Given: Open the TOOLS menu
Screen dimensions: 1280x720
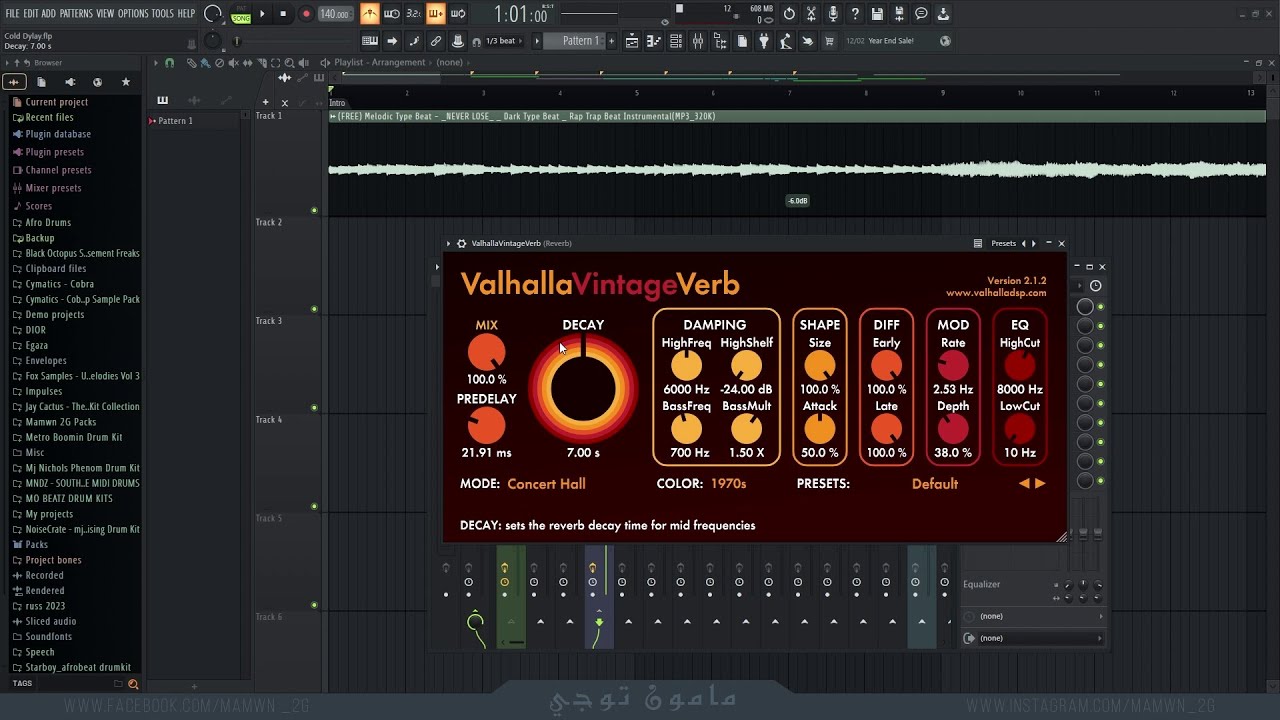Looking at the screenshot, I should (x=163, y=14).
